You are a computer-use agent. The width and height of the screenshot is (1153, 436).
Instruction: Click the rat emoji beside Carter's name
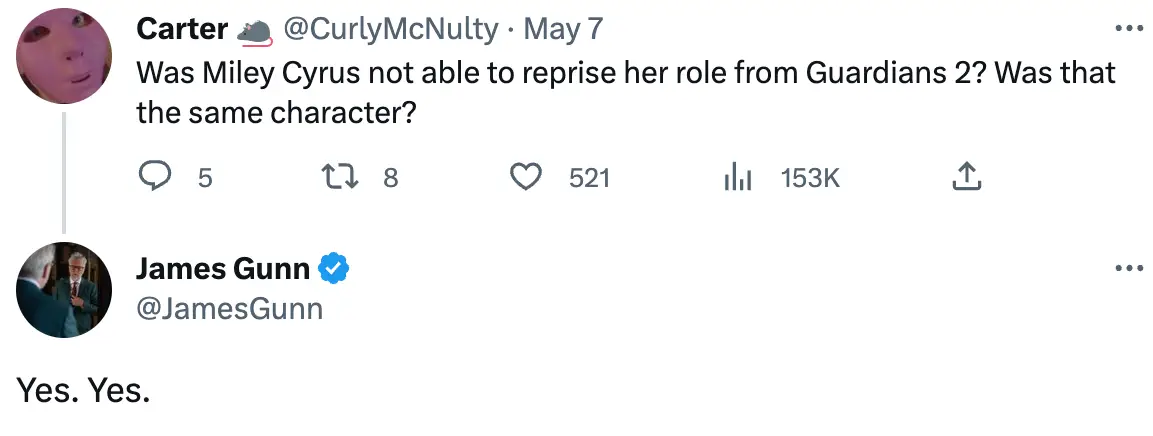[254, 31]
